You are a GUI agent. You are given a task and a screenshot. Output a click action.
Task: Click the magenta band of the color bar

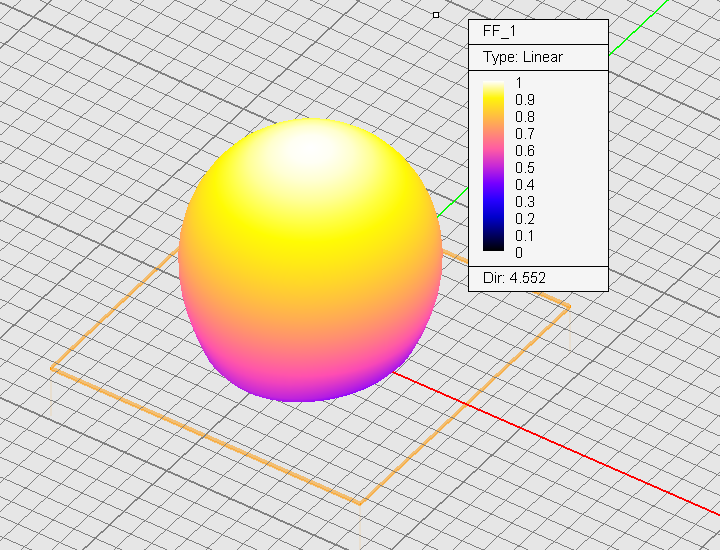coord(494,150)
